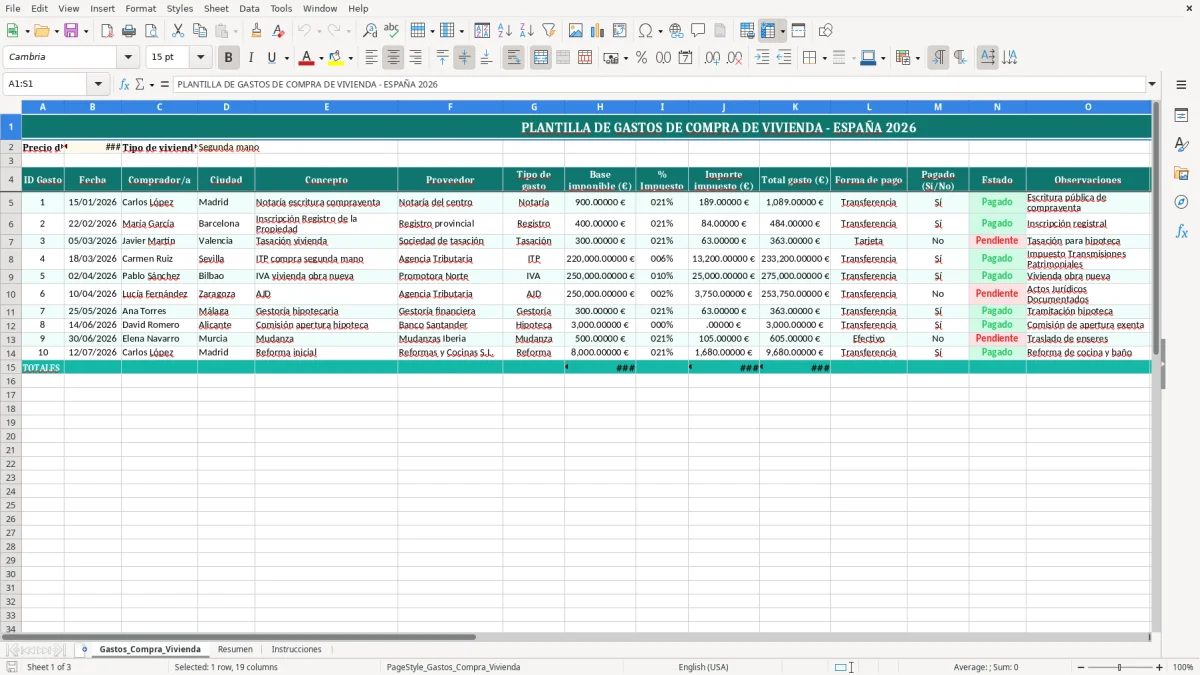Screen dimensions: 1200x675
Task: Open Find and Replace
Action: pos(370,31)
